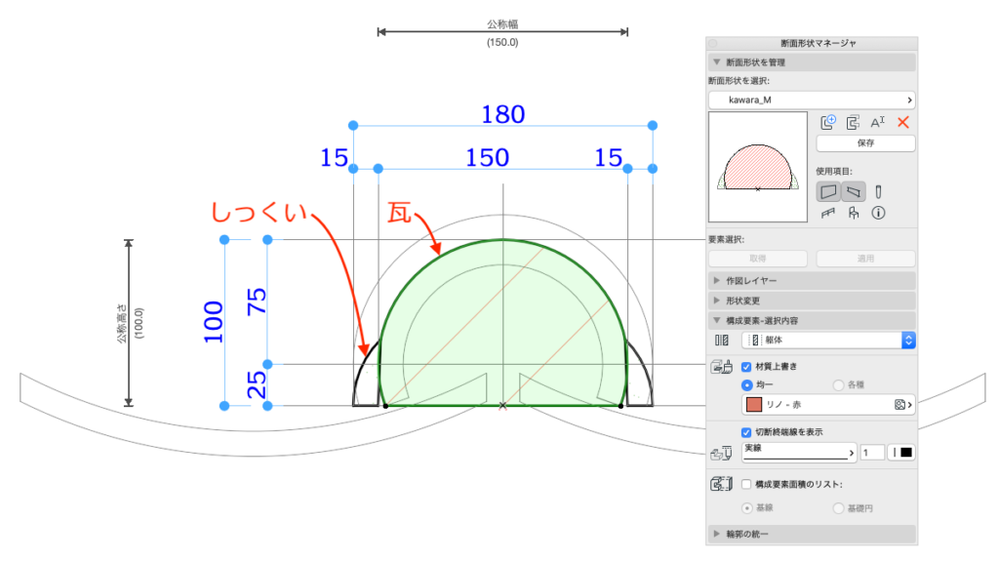Toggle the railing usage icon
The image size is (999, 564).
coord(828,213)
